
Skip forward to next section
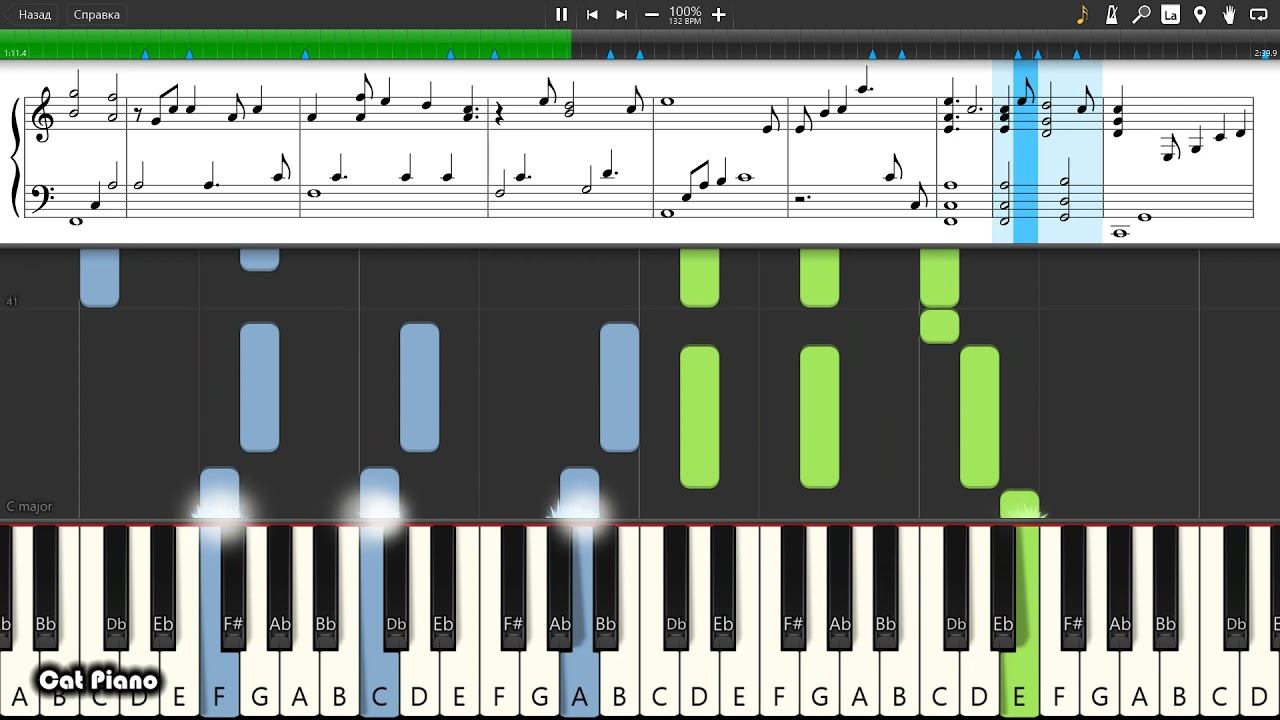click(622, 15)
